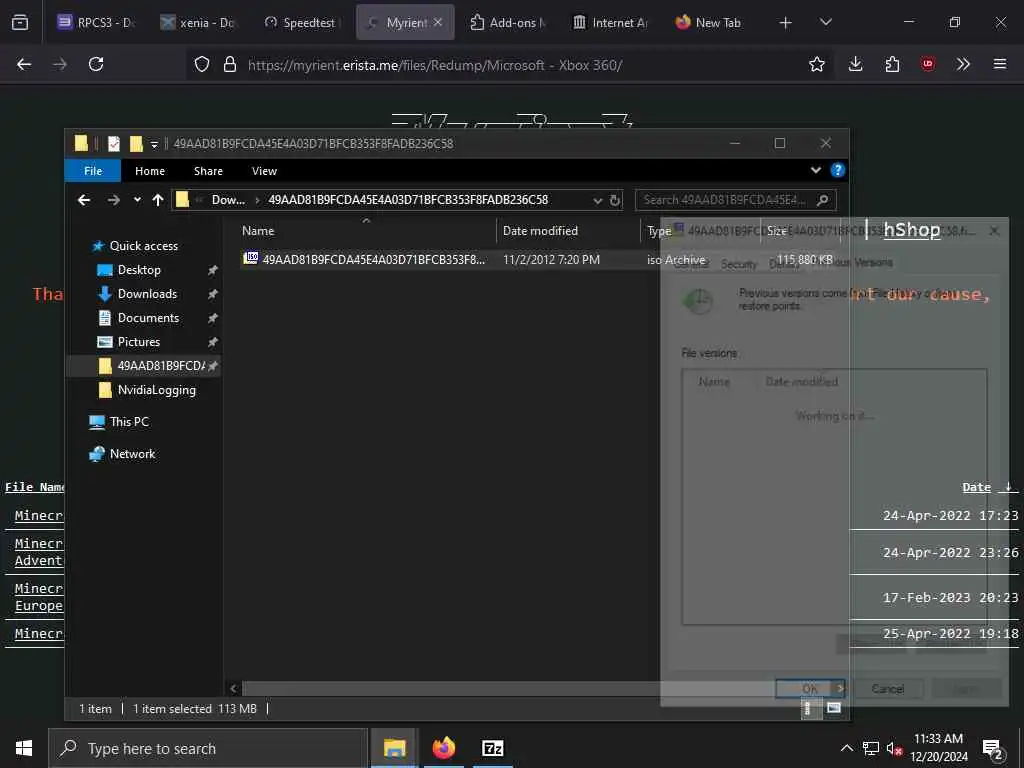Open Firefox from the taskbar
1024x768 pixels.
click(x=443, y=748)
